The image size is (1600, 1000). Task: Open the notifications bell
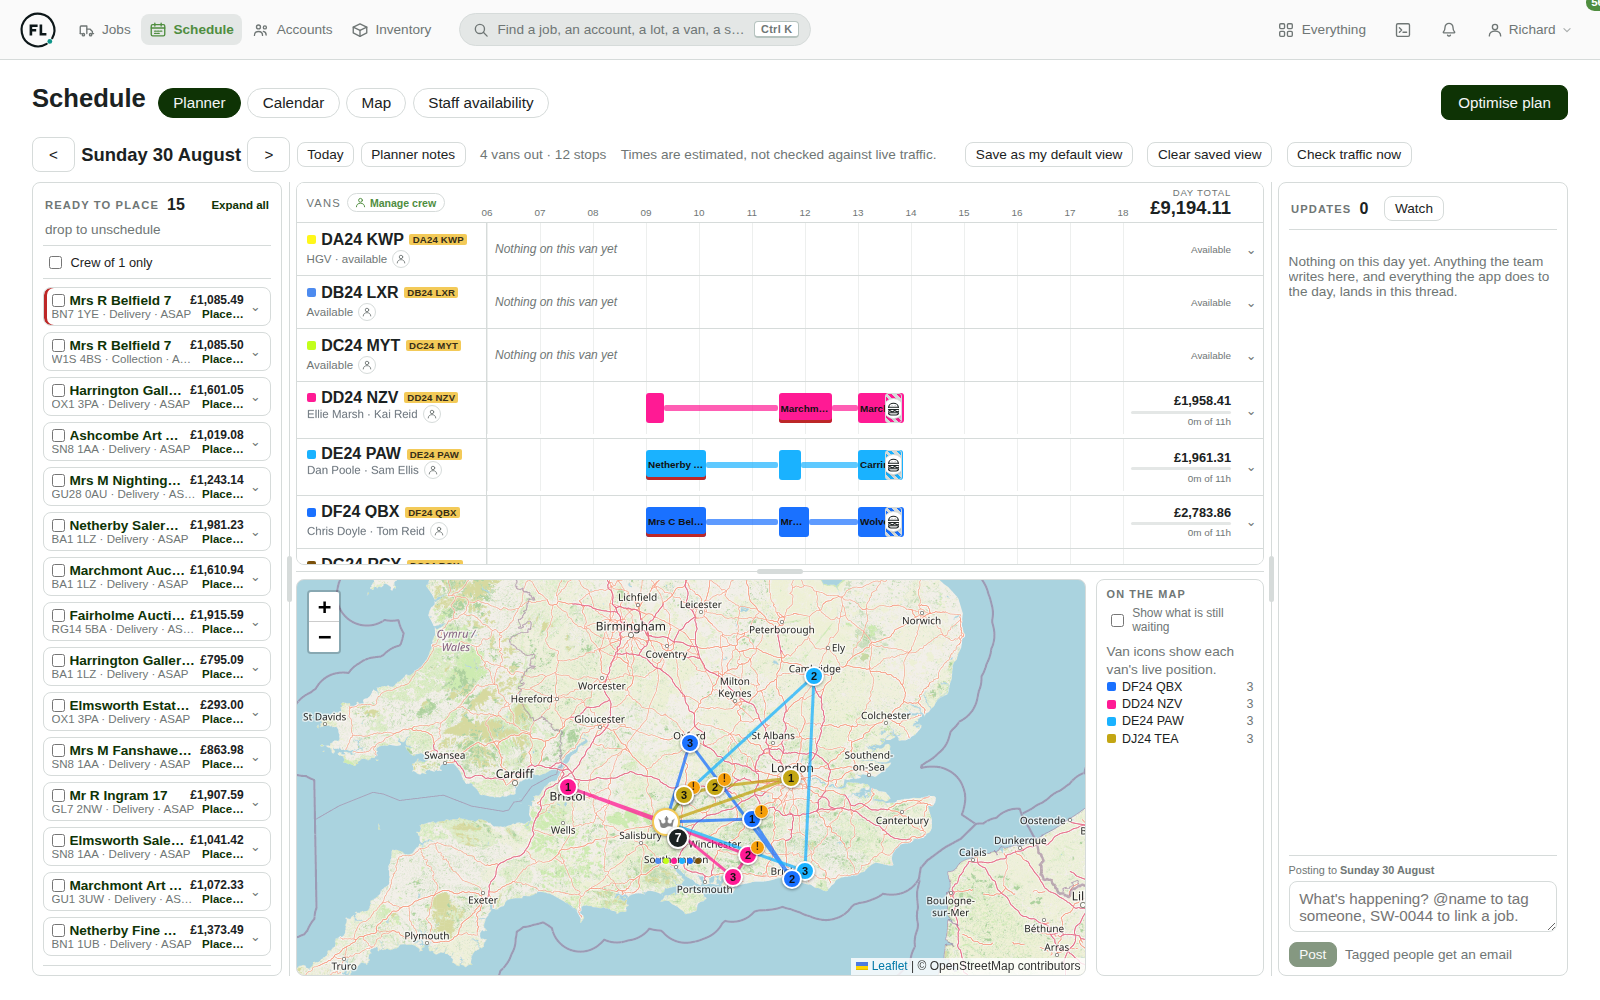(1449, 30)
